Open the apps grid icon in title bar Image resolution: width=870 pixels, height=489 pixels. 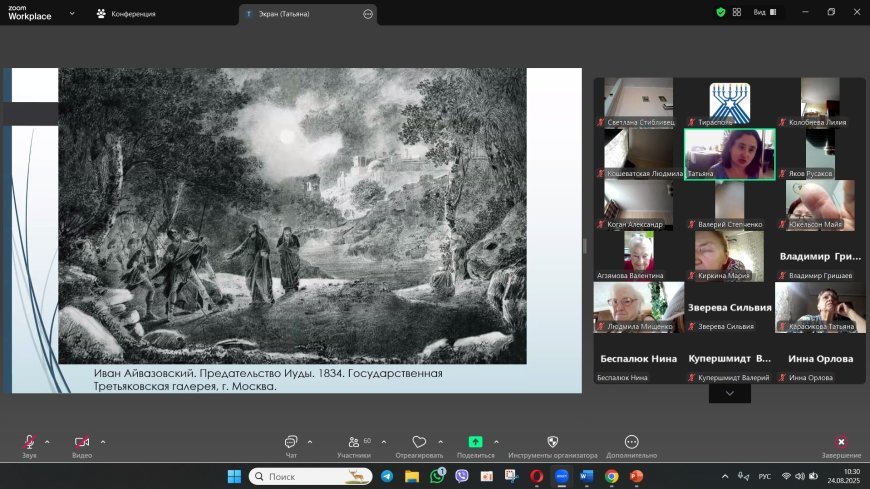click(x=737, y=12)
